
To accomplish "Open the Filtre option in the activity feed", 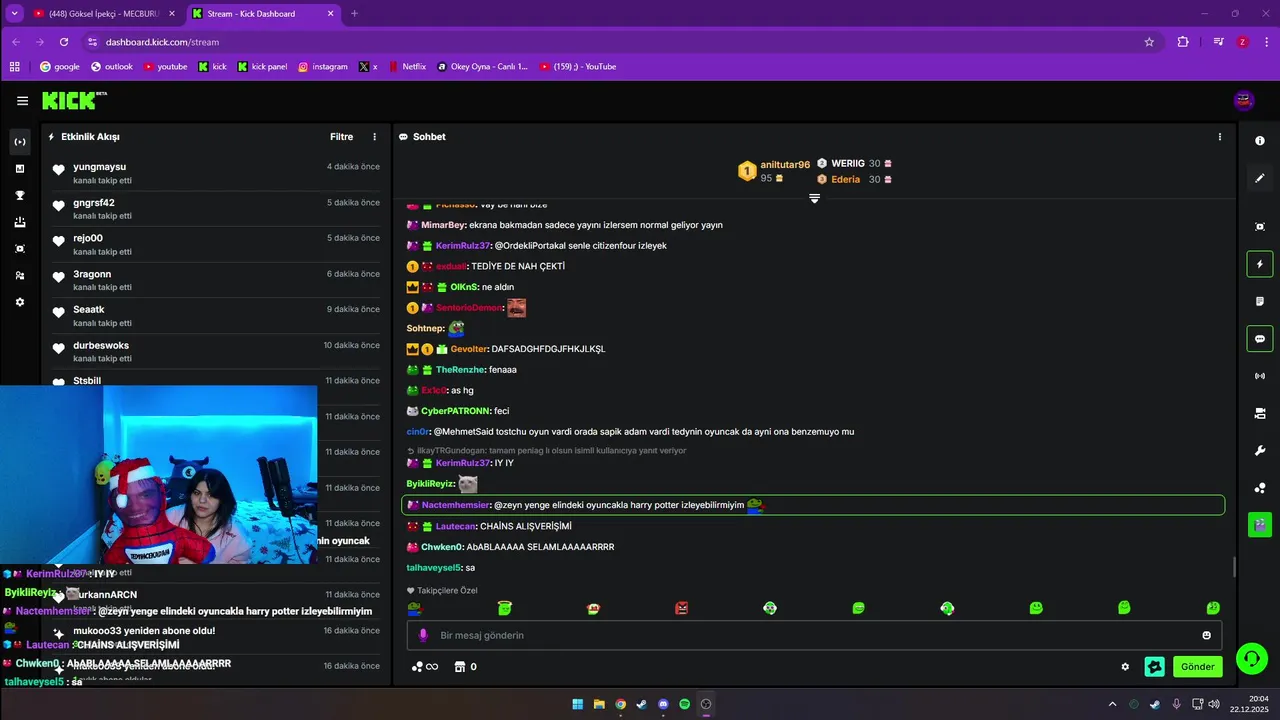I will click(x=341, y=137).
